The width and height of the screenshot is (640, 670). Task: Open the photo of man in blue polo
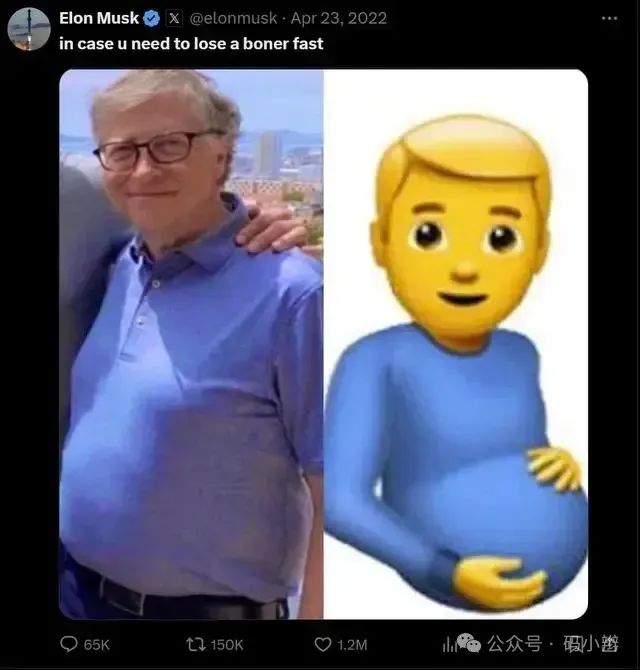(x=191, y=344)
